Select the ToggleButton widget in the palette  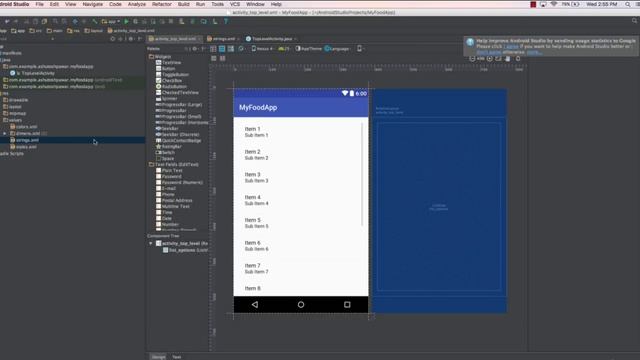click(x=172, y=75)
